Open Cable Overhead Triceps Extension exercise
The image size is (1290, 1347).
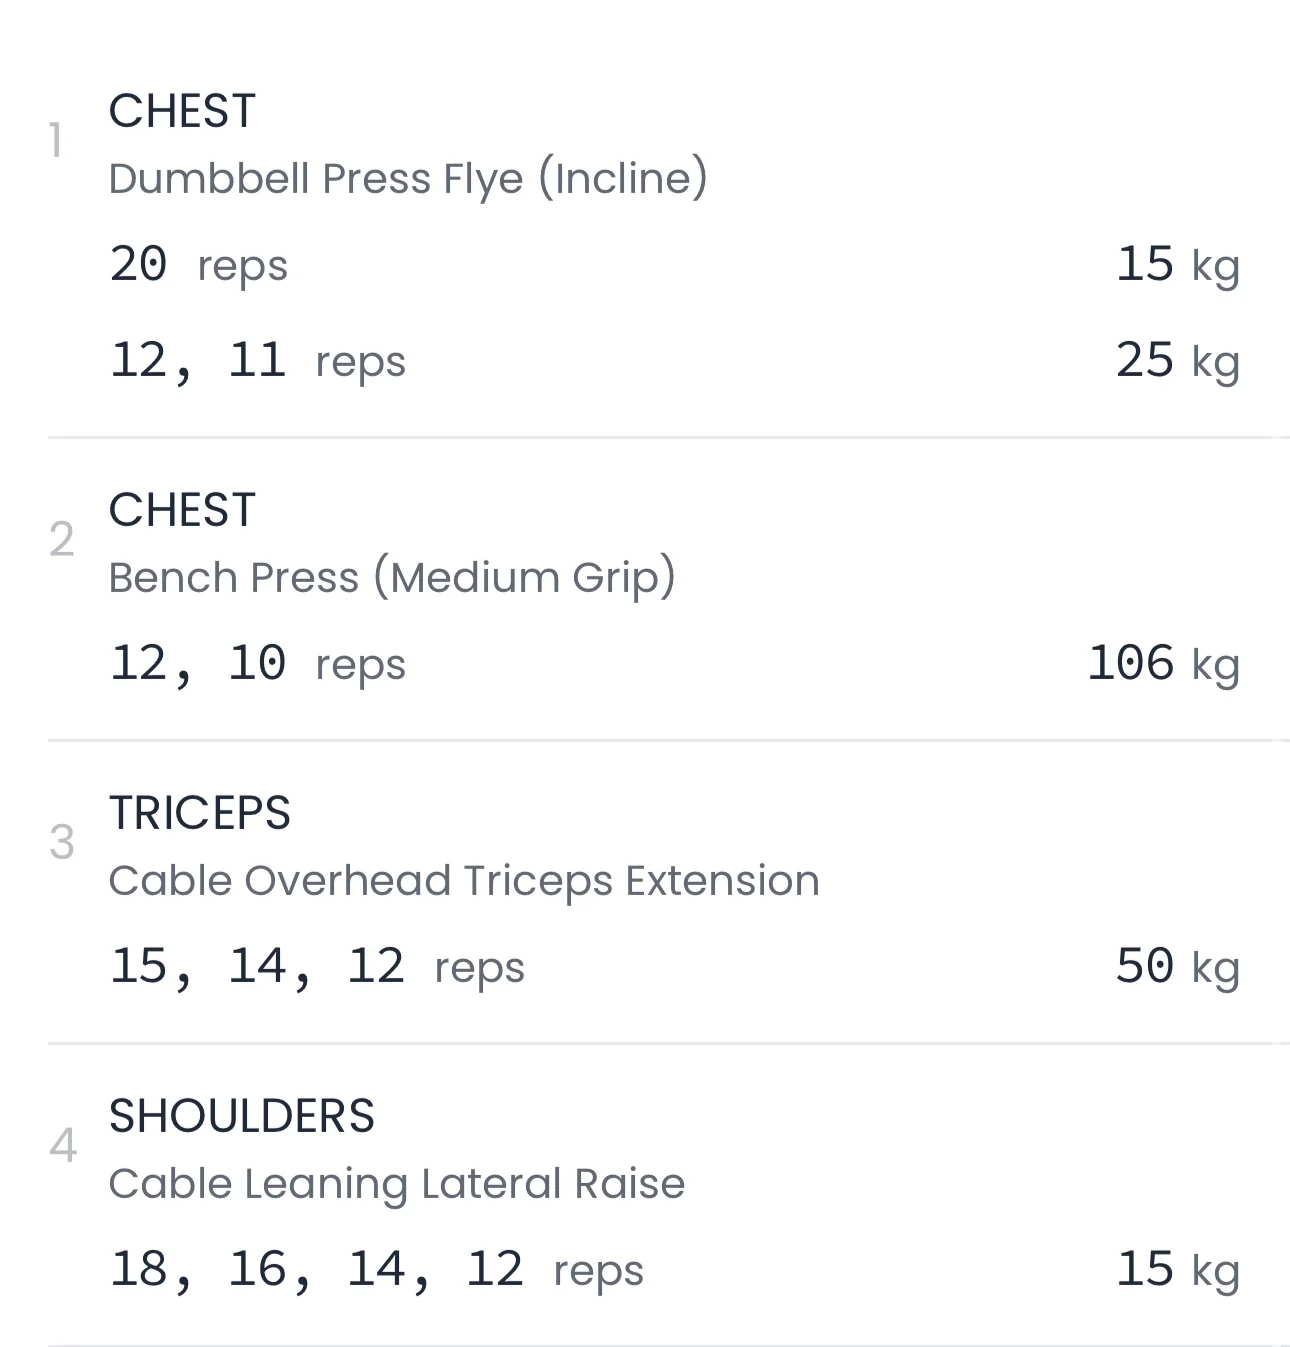(x=463, y=881)
